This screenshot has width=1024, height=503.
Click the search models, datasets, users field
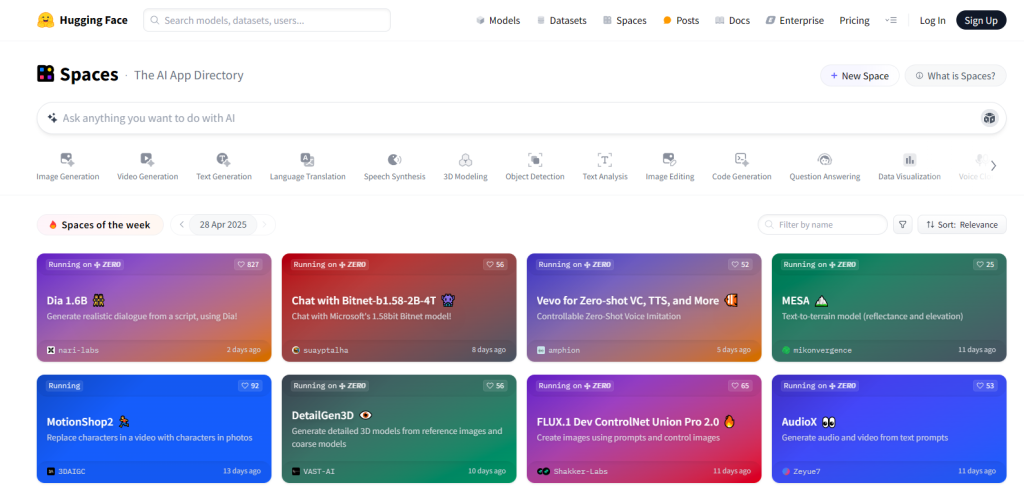point(267,20)
